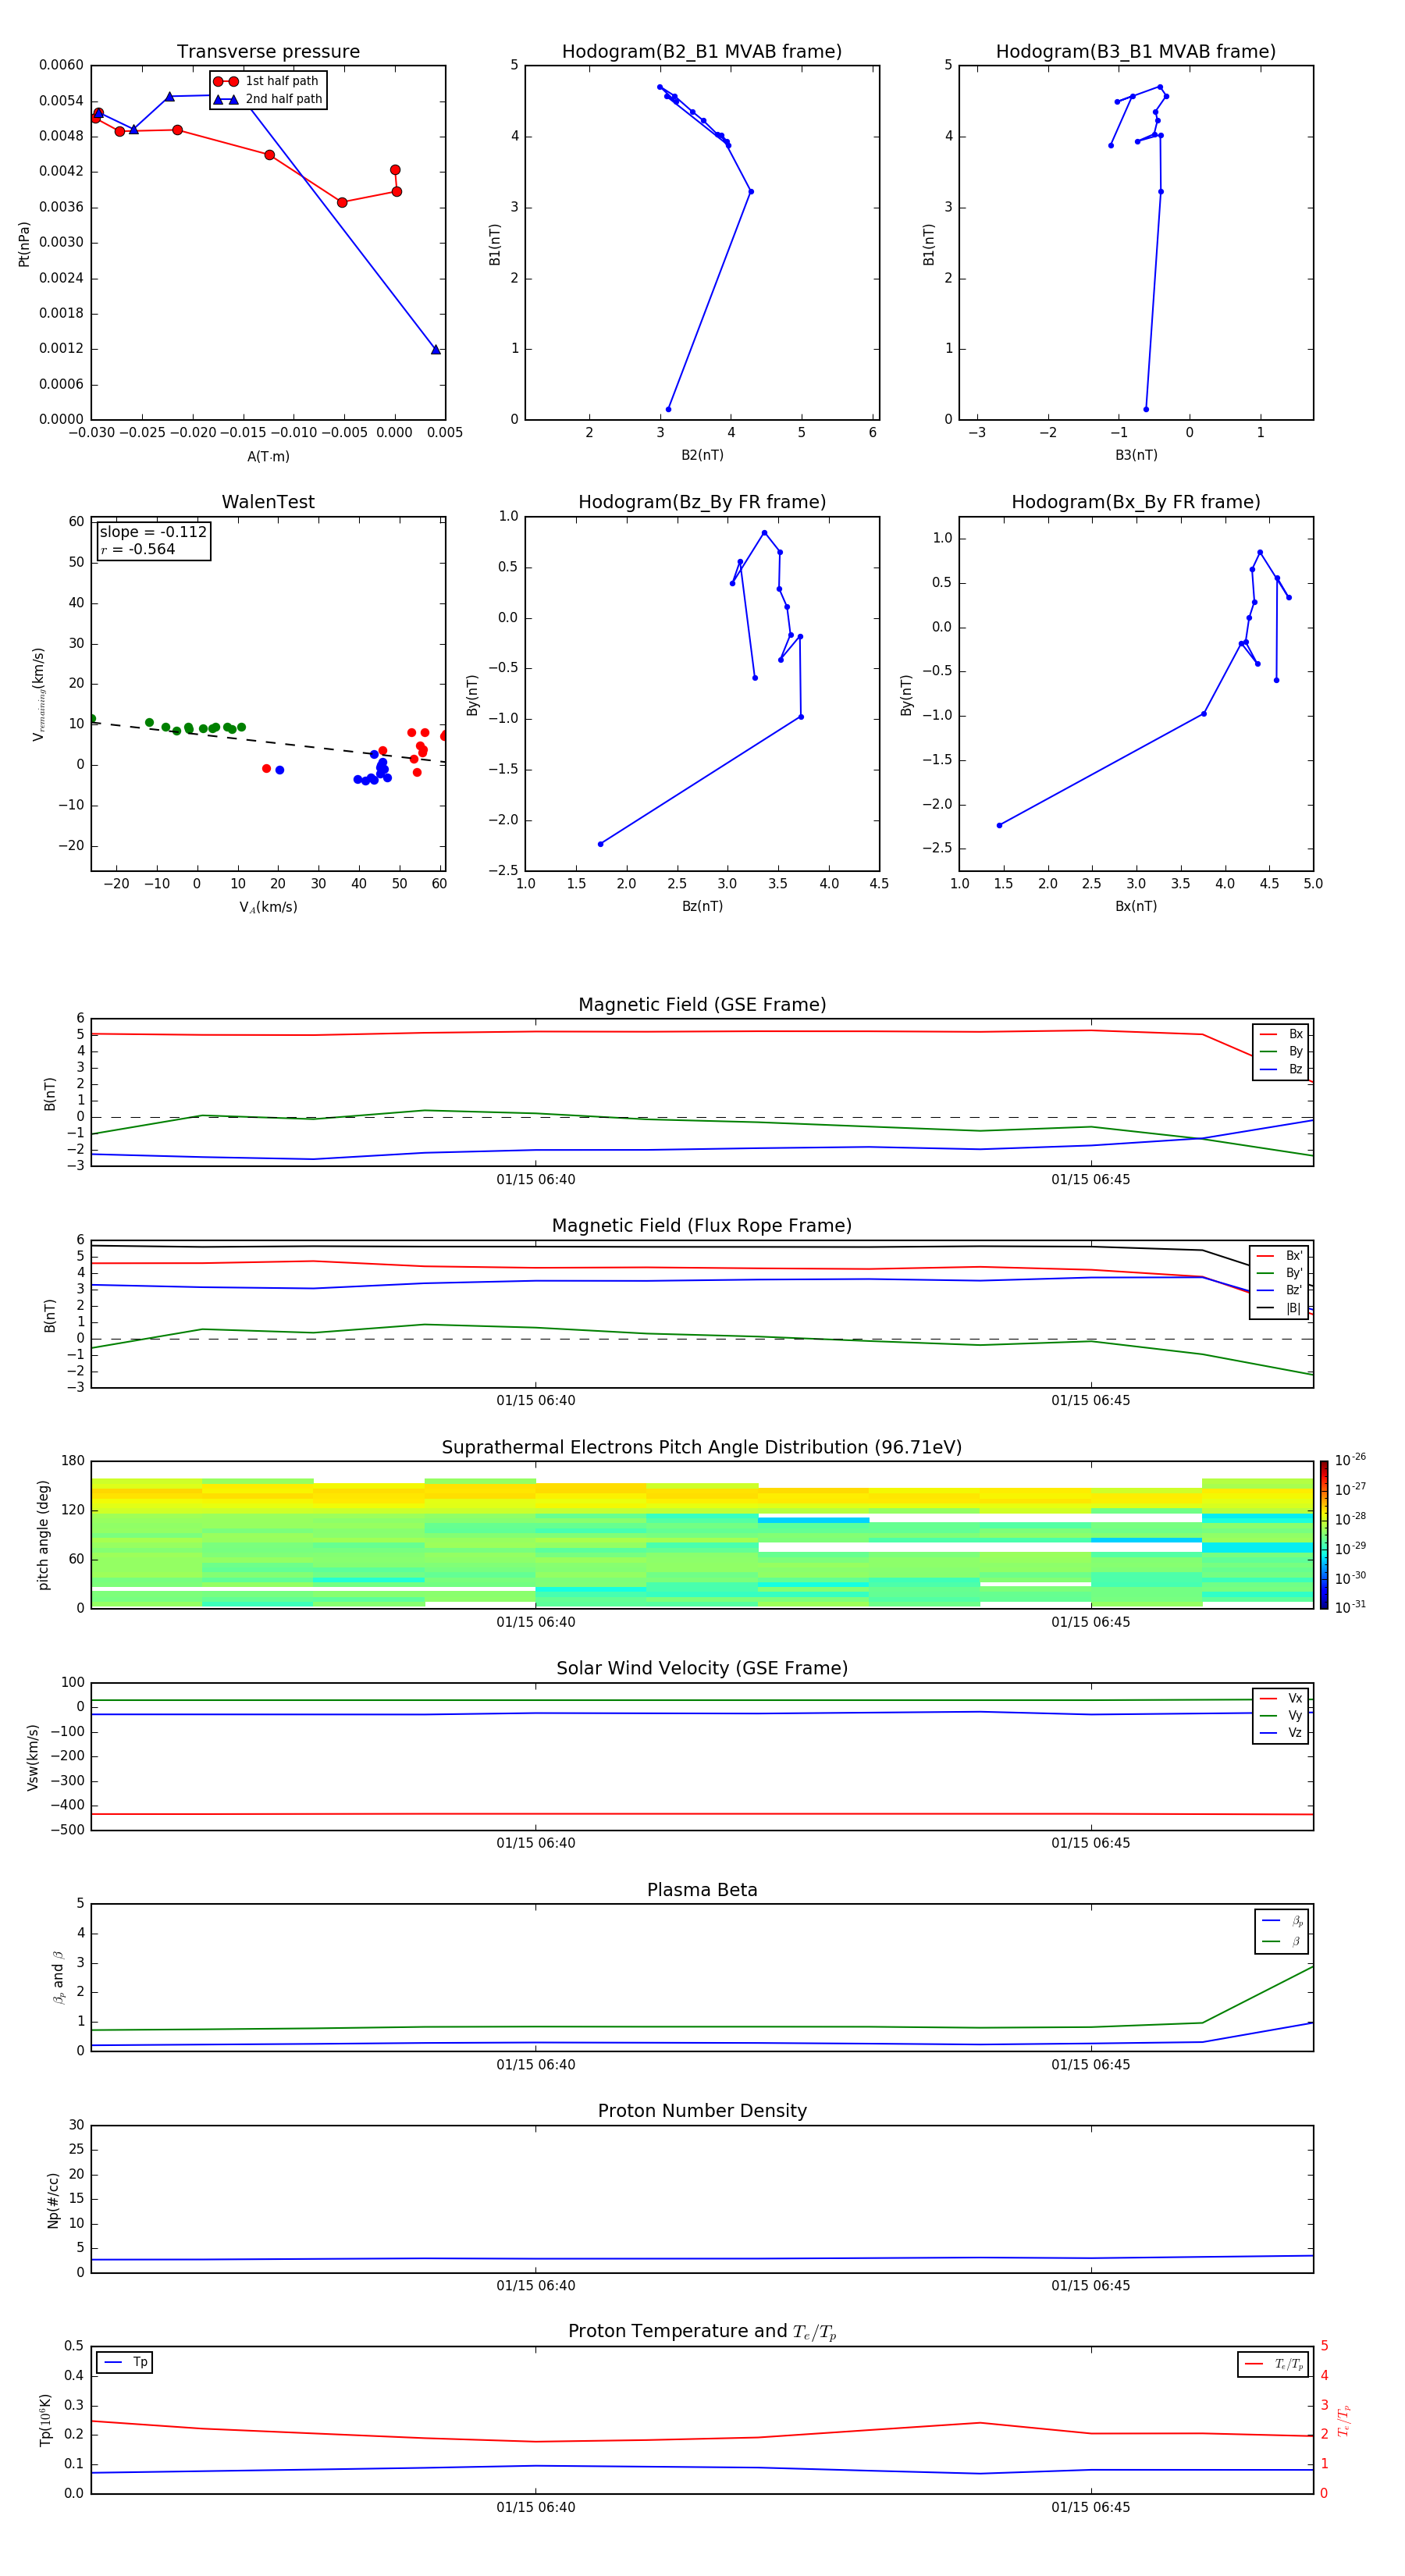Viewport: 1405px width, 2576px height.
Task: Click the 'Bx(nT)' x-axis label
Action: point(1136,907)
